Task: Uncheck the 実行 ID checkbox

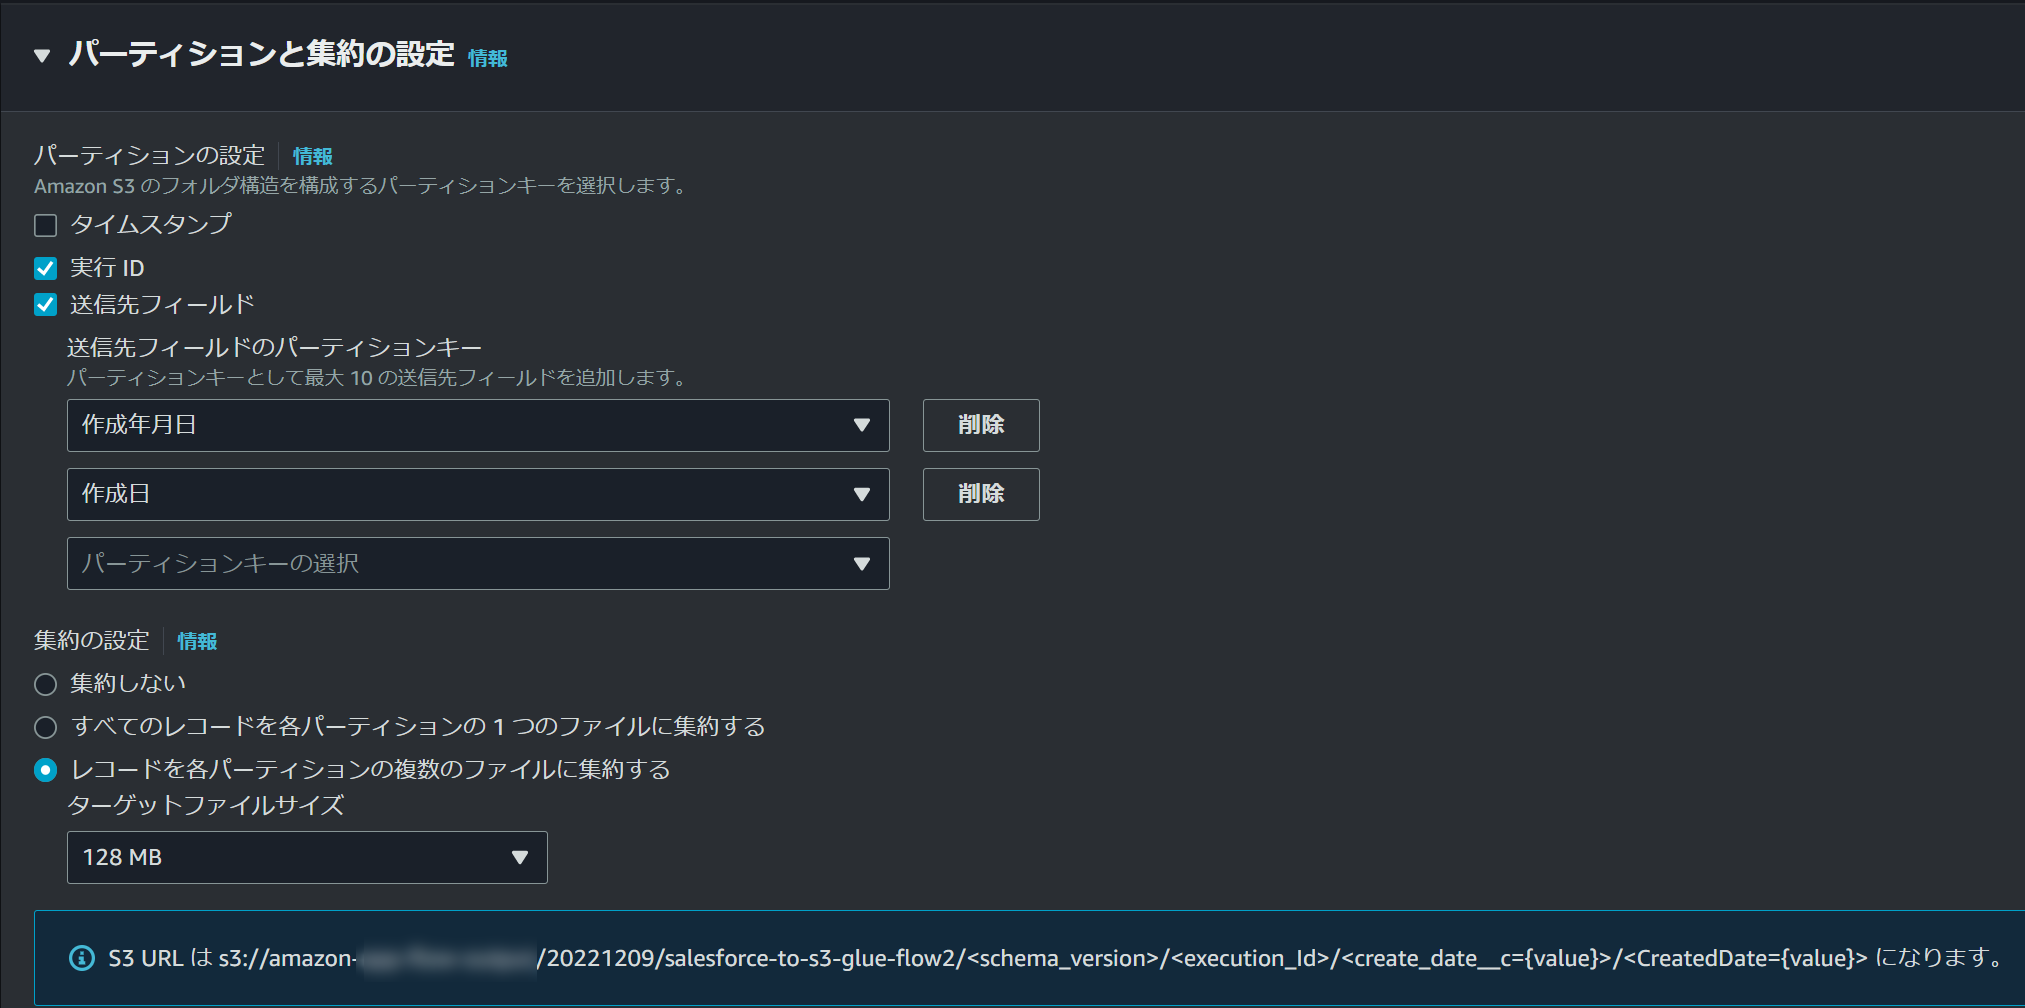Action: pos(45,268)
